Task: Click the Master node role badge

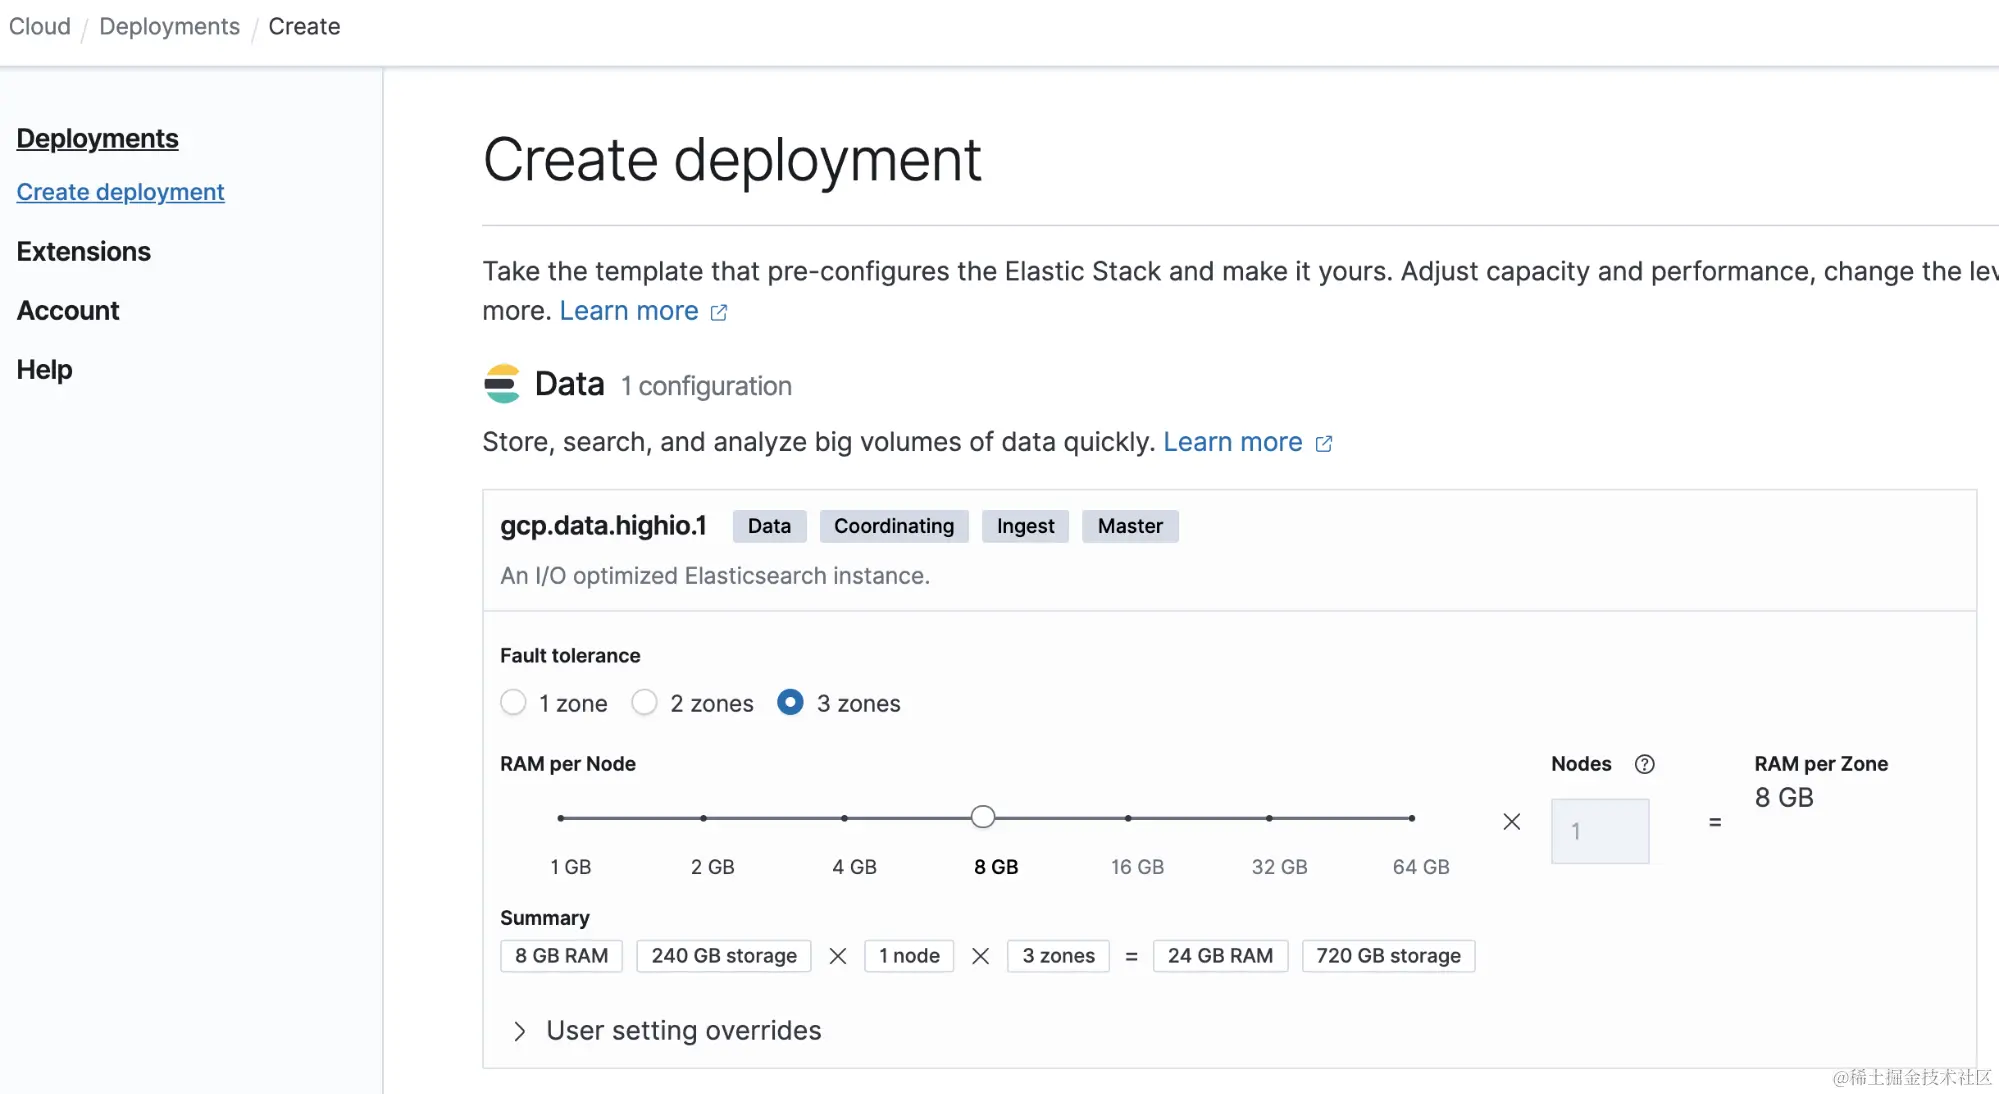Action: (1129, 526)
